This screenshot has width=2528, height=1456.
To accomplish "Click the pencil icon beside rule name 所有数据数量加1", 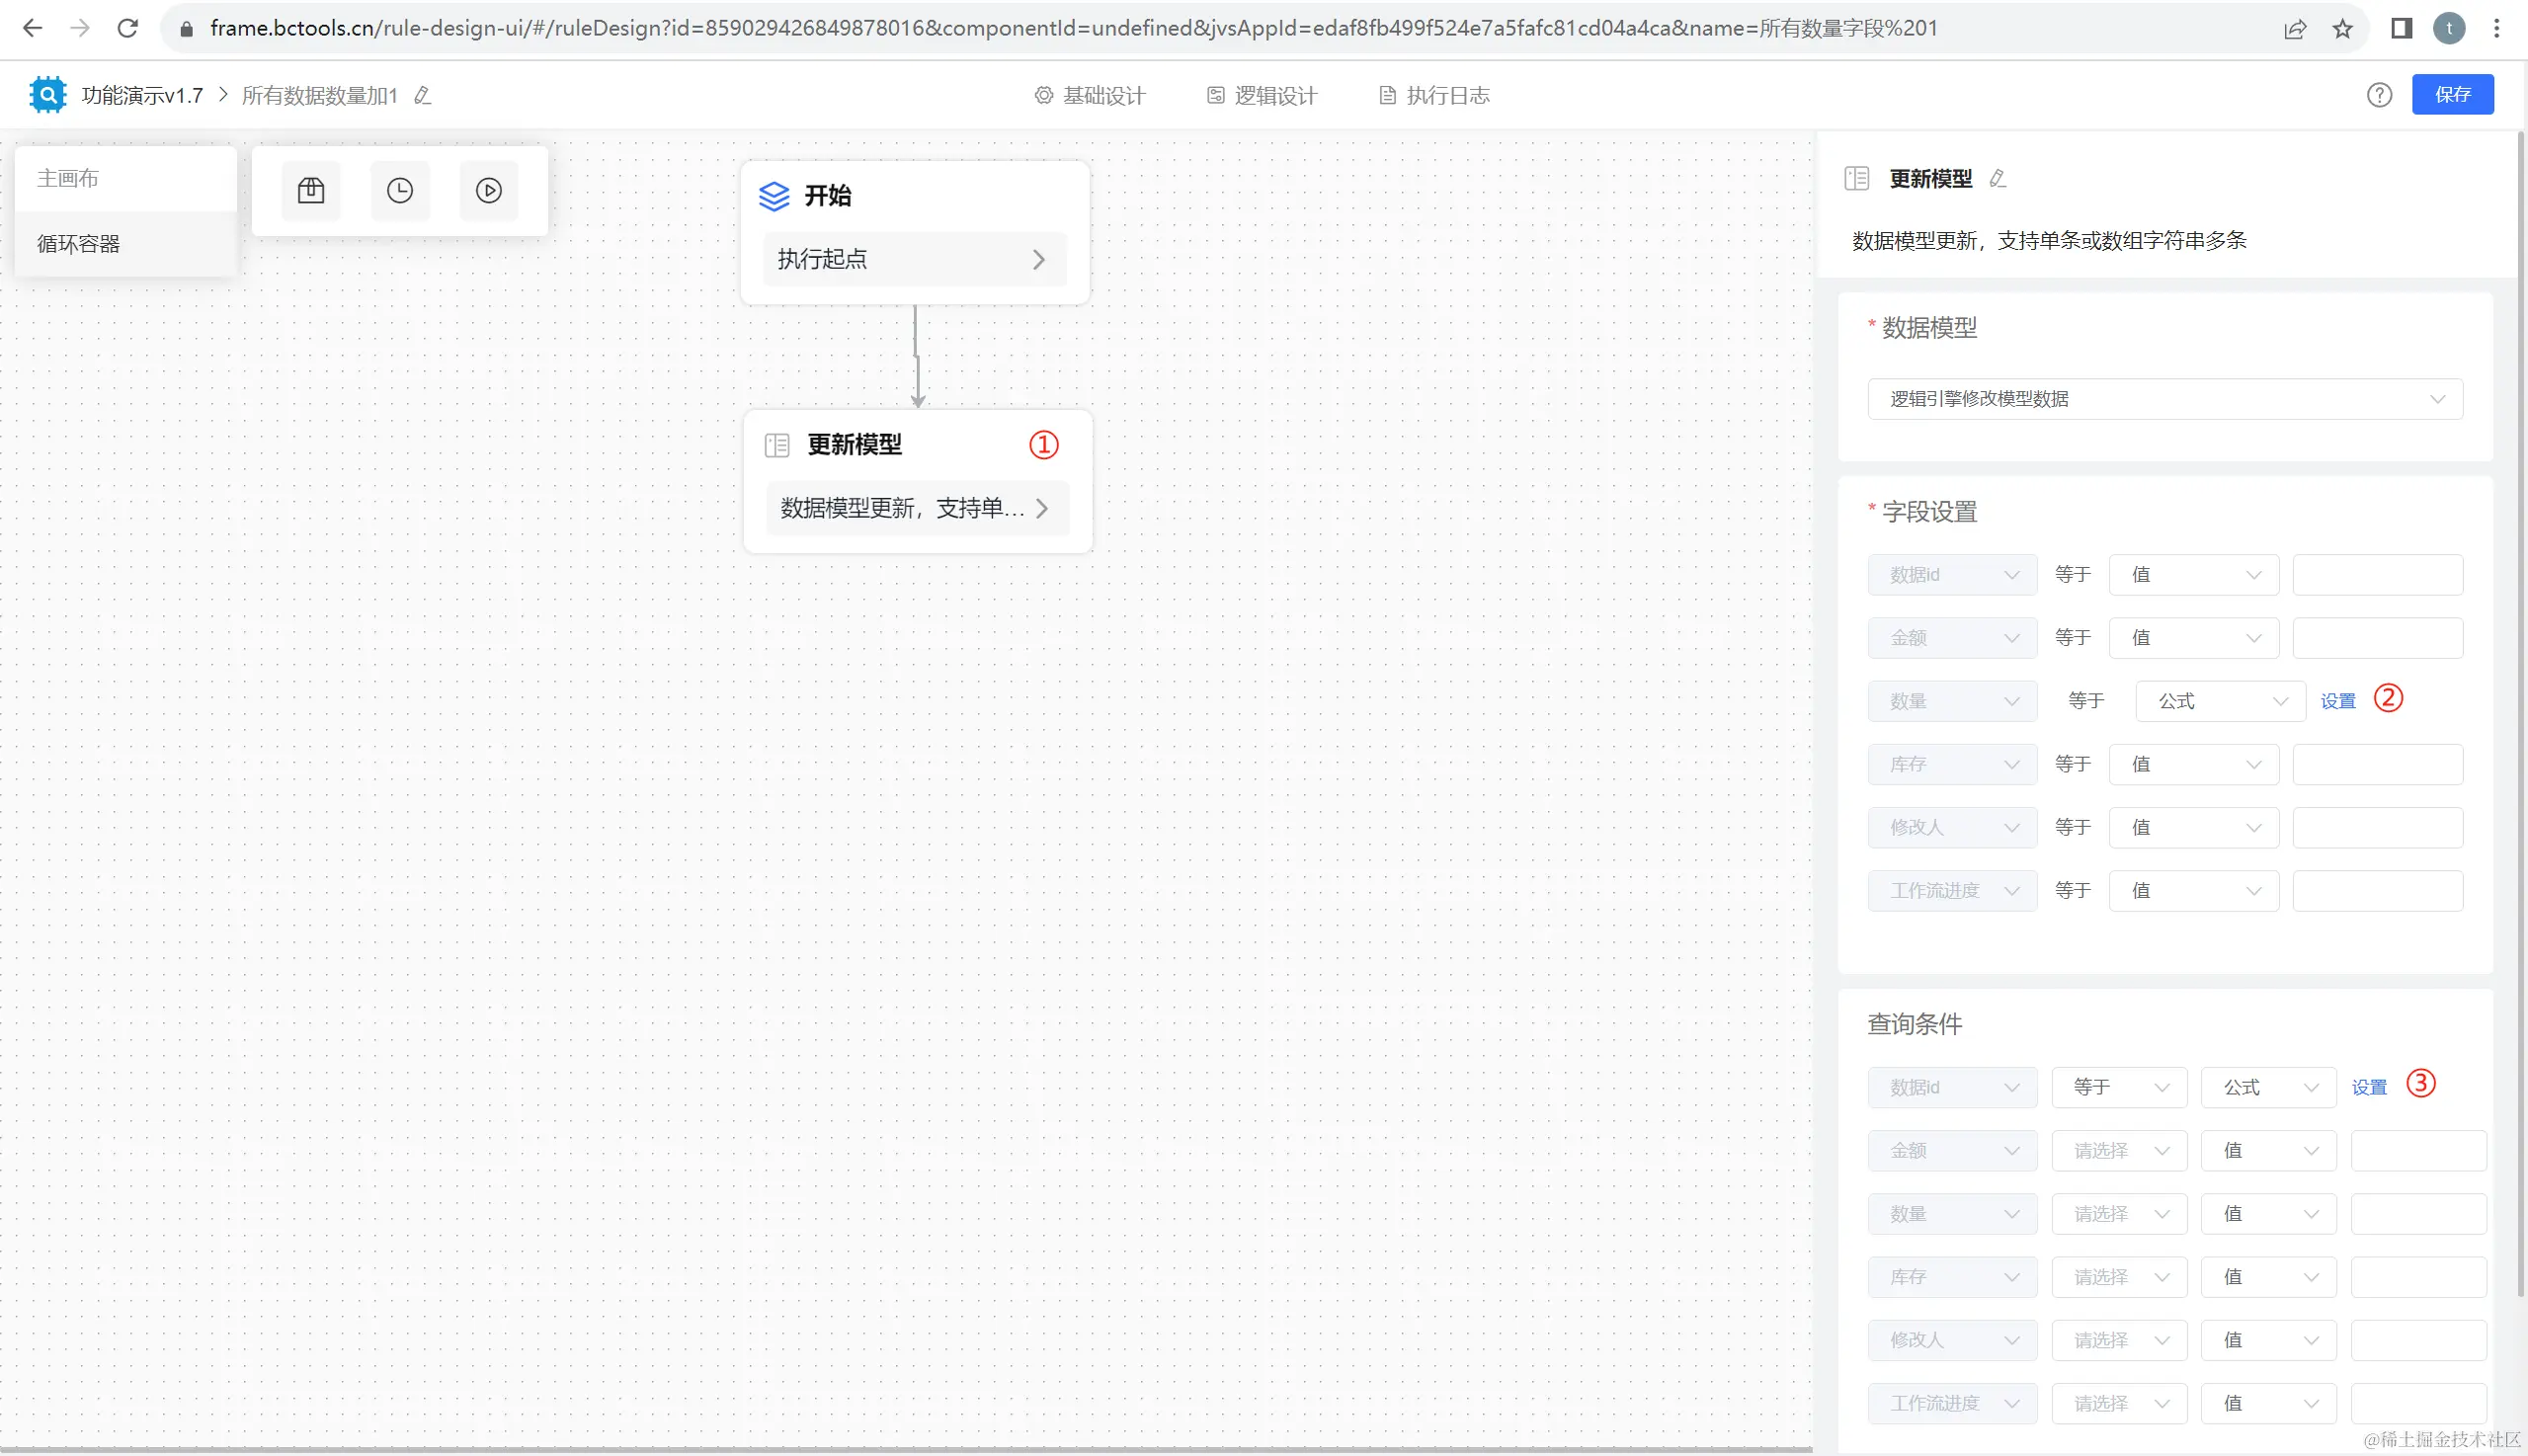I will click(423, 96).
